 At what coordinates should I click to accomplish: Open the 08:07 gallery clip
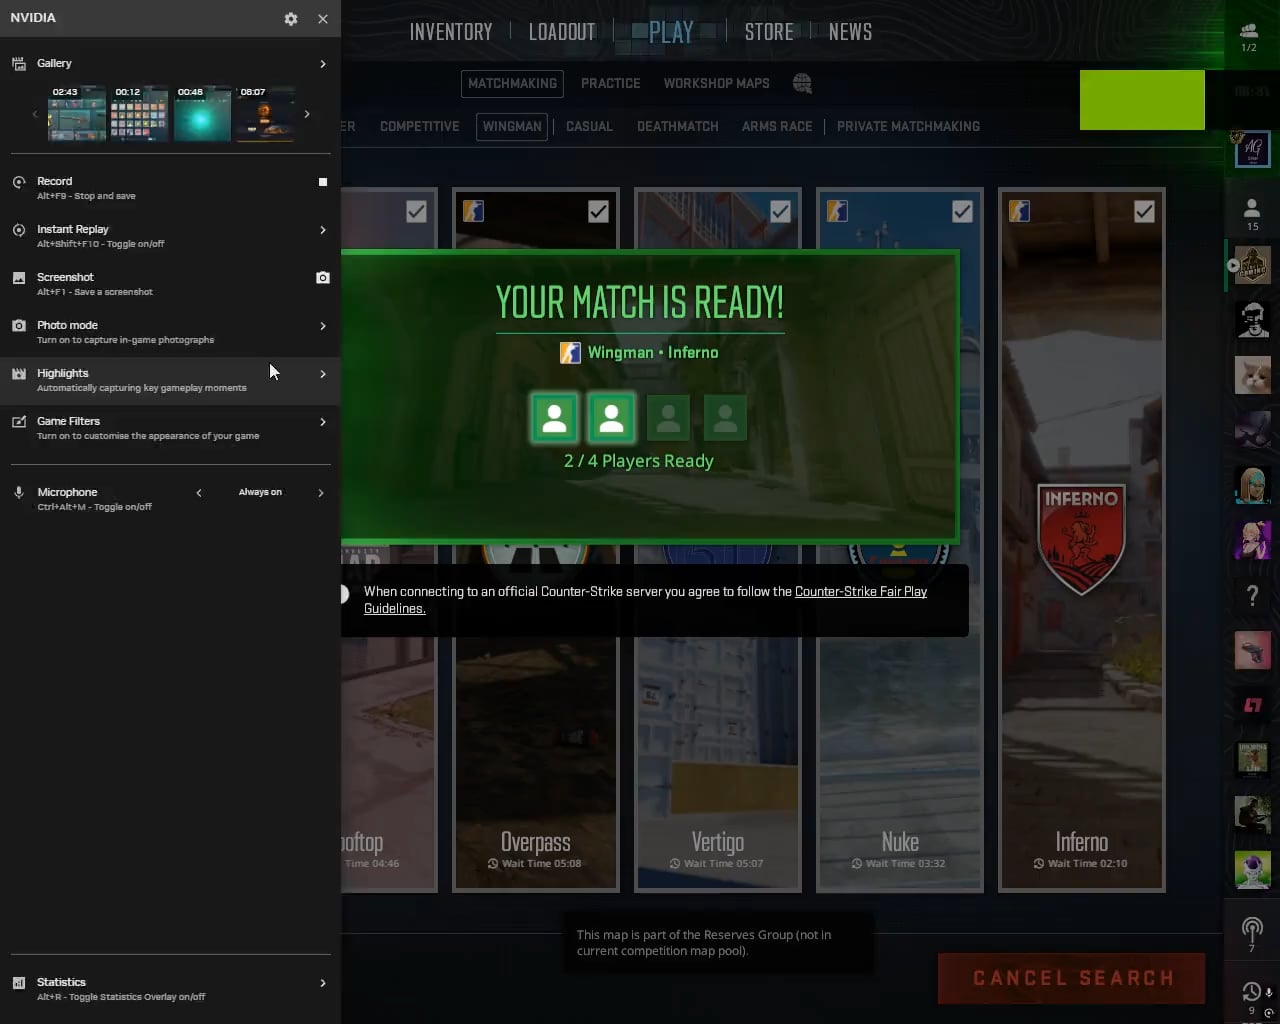[265, 113]
